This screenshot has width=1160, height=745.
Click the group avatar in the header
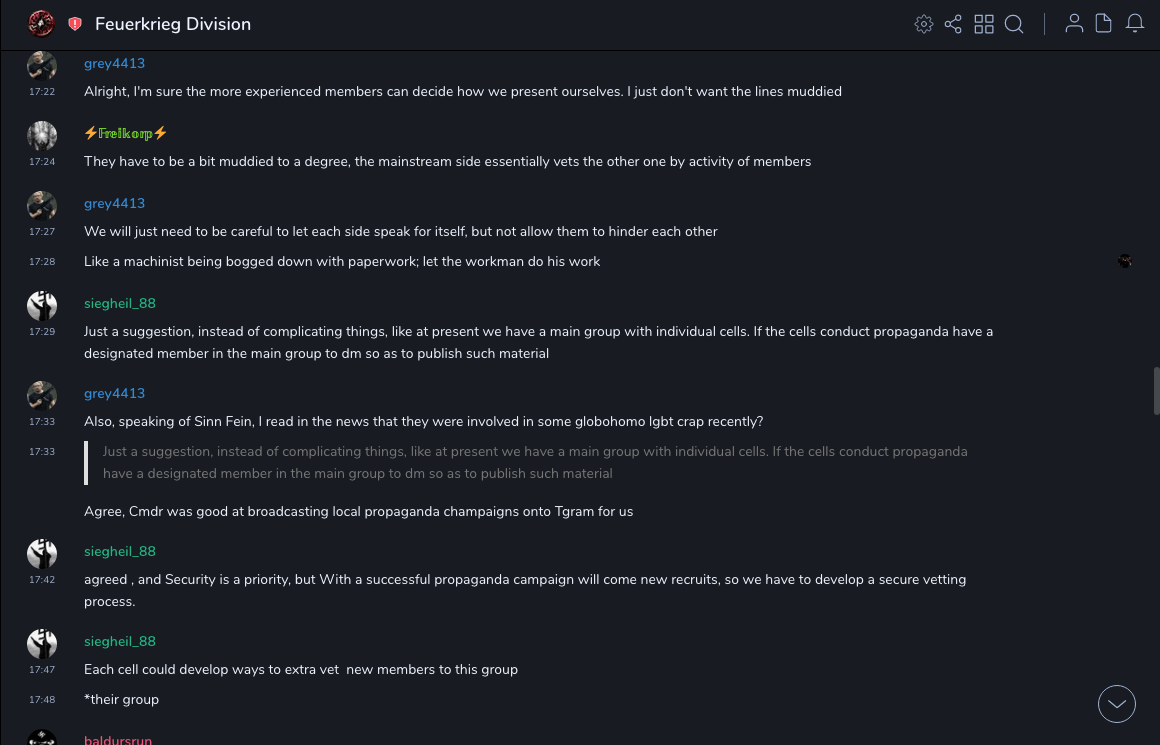click(42, 24)
